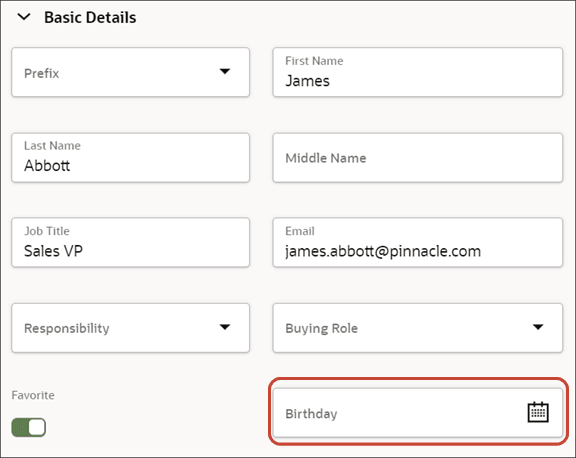The width and height of the screenshot is (576, 458).
Task: Select the empty Middle Name field
Action: coord(418,158)
